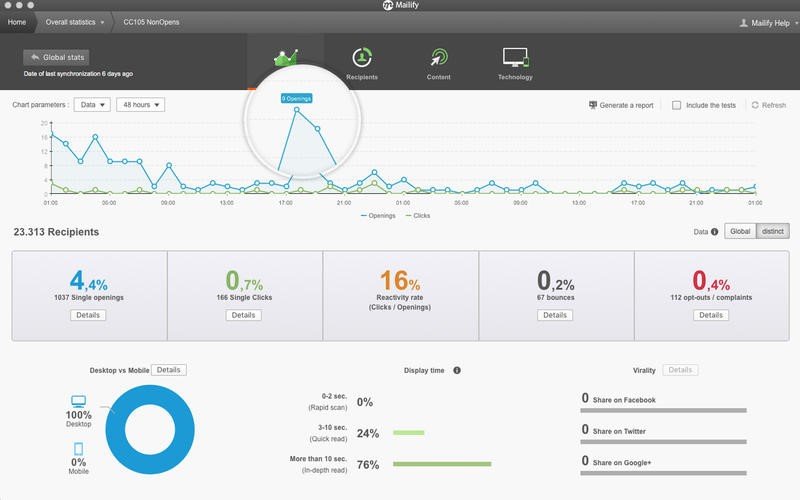Image resolution: width=800 pixels, height=500 pixels.
Task: Click the Display time info icon
Action: pos(457,370)
